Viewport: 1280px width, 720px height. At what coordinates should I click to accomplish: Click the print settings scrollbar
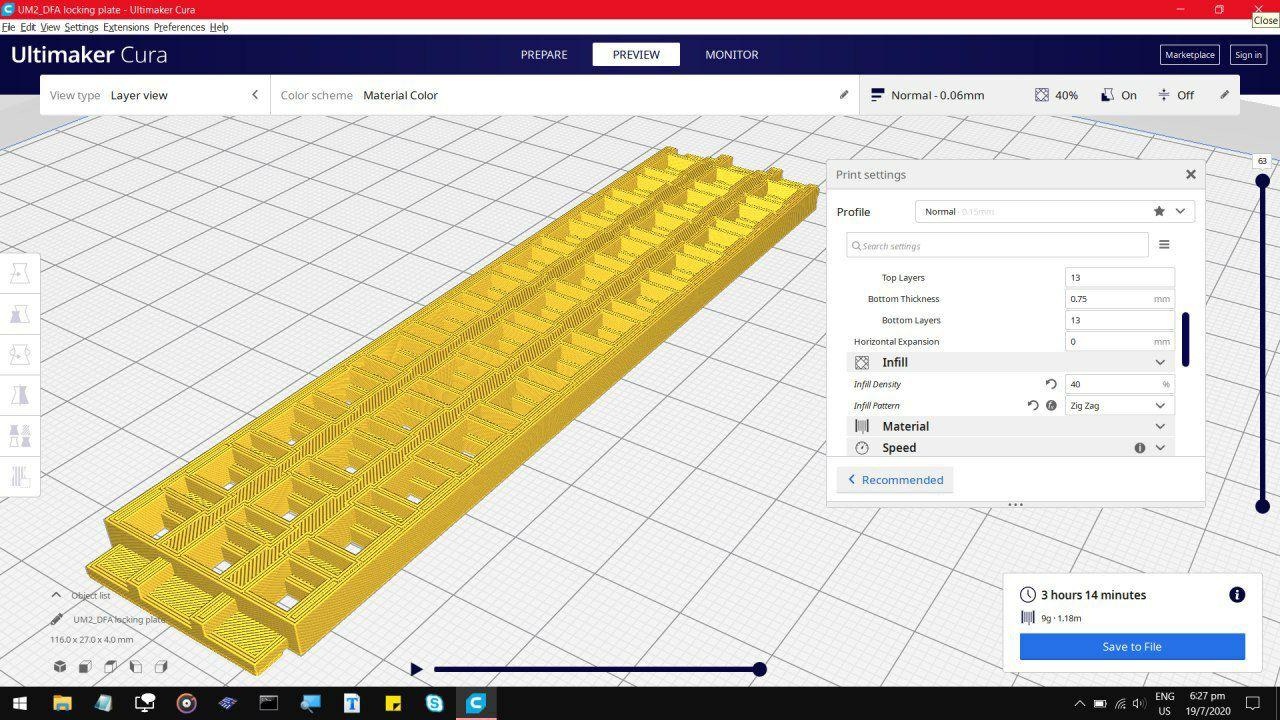(x=1186, y=340)
